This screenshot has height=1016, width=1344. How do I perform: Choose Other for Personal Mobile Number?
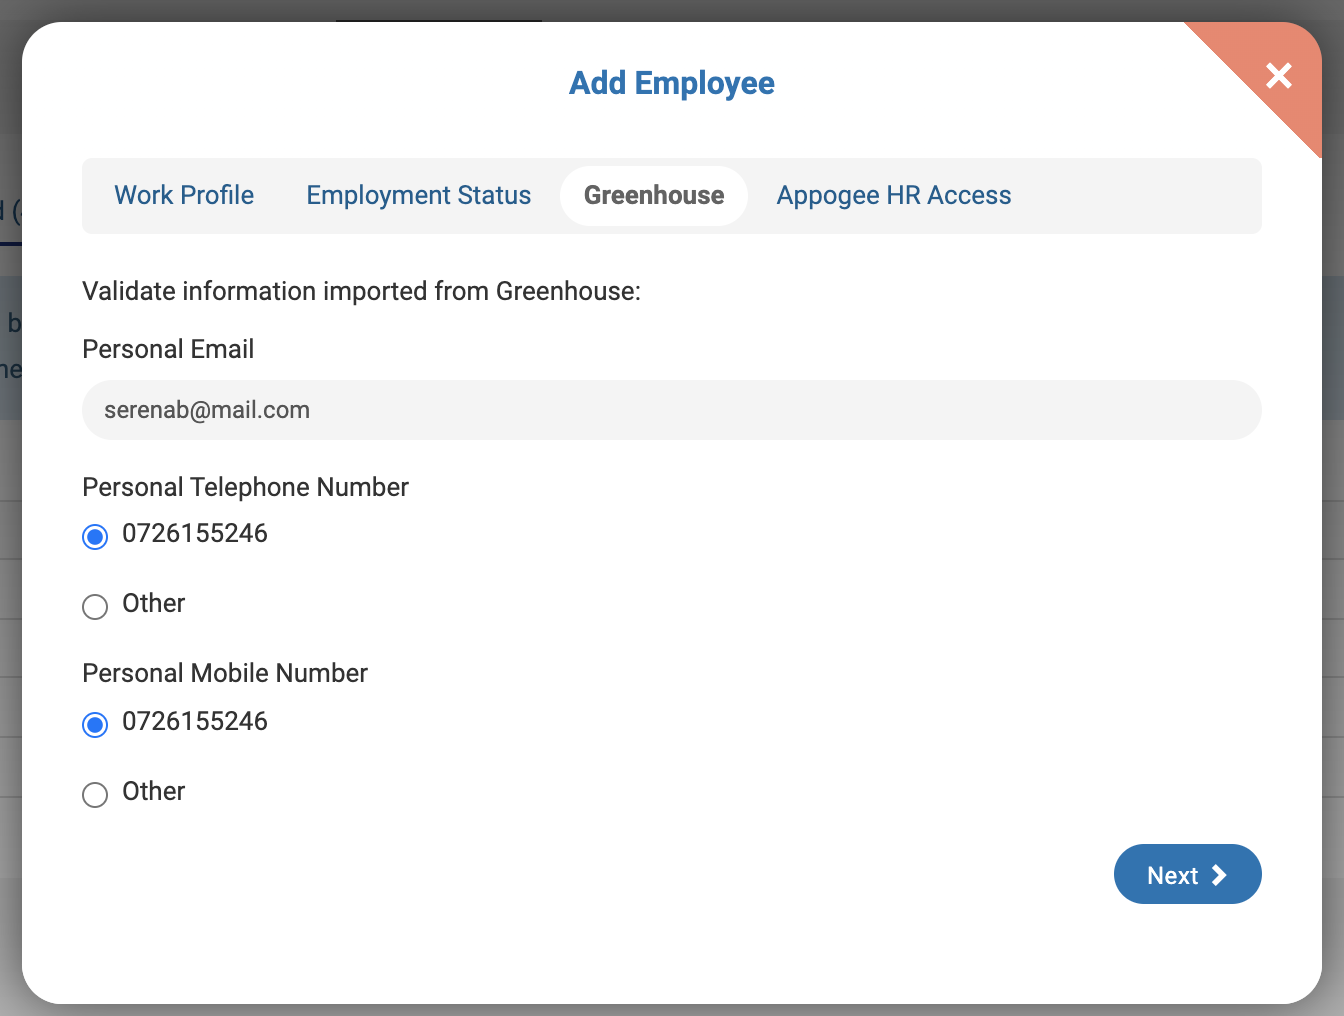click(95, 795)
